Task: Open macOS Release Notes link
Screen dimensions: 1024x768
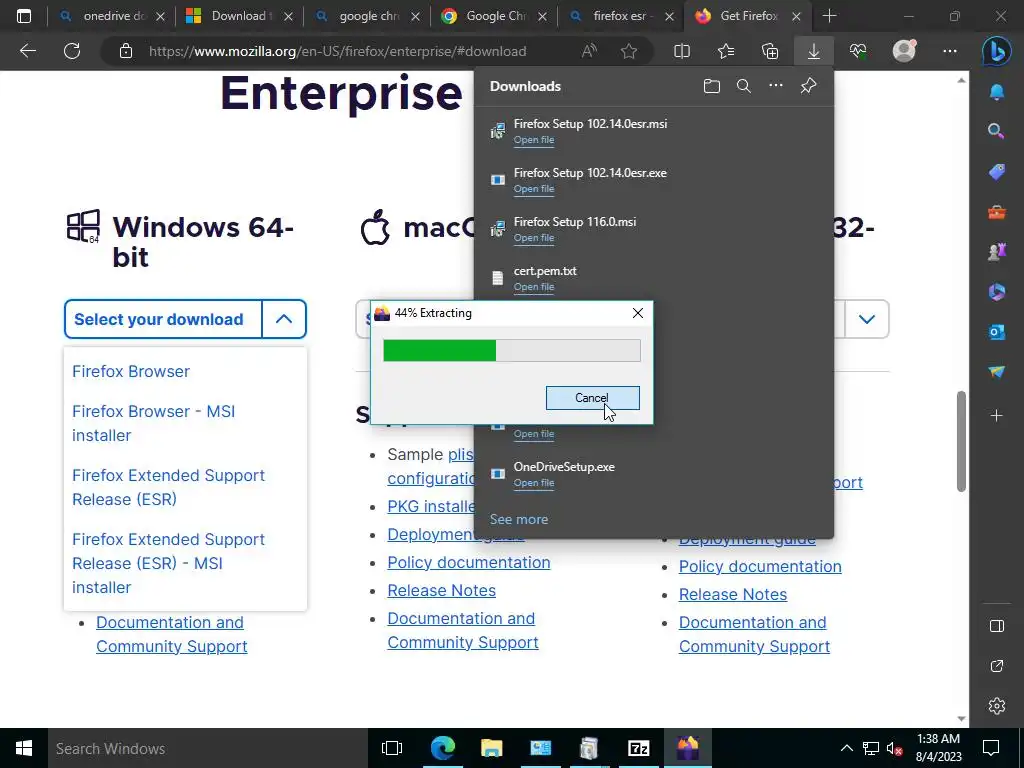Action: 441,590
